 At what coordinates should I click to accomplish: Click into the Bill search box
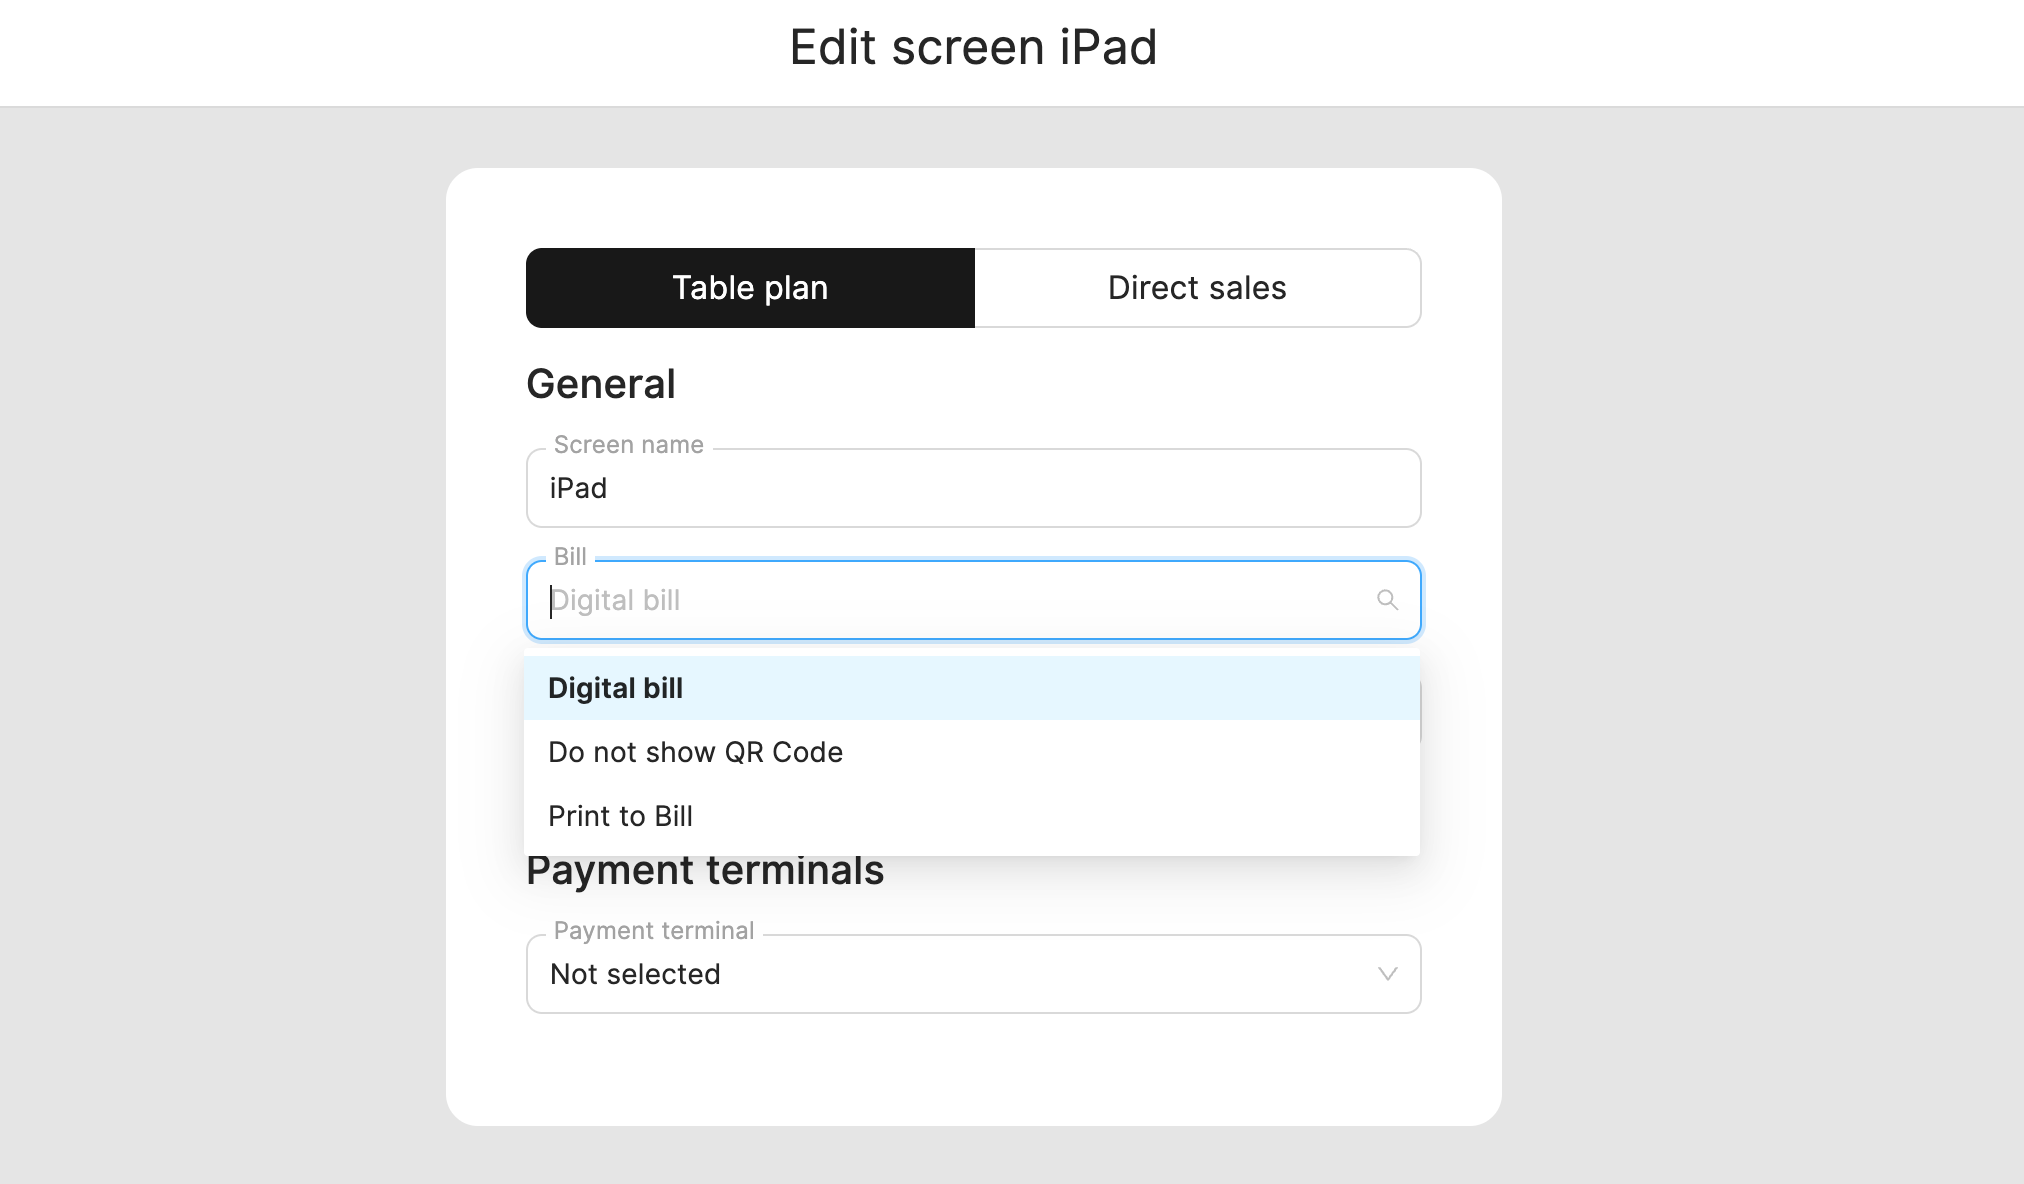[x=960, y=600]
